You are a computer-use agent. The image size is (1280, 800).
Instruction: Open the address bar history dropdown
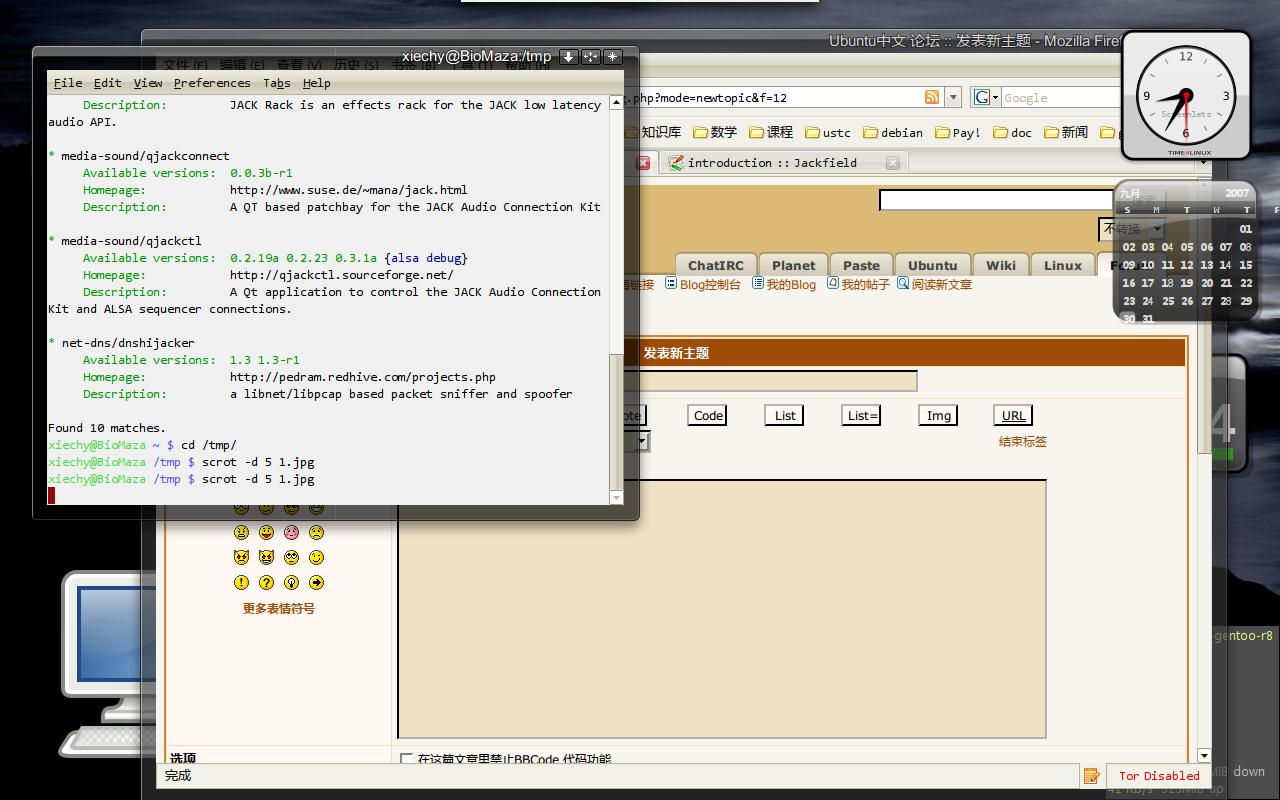(x=953, y=97)
